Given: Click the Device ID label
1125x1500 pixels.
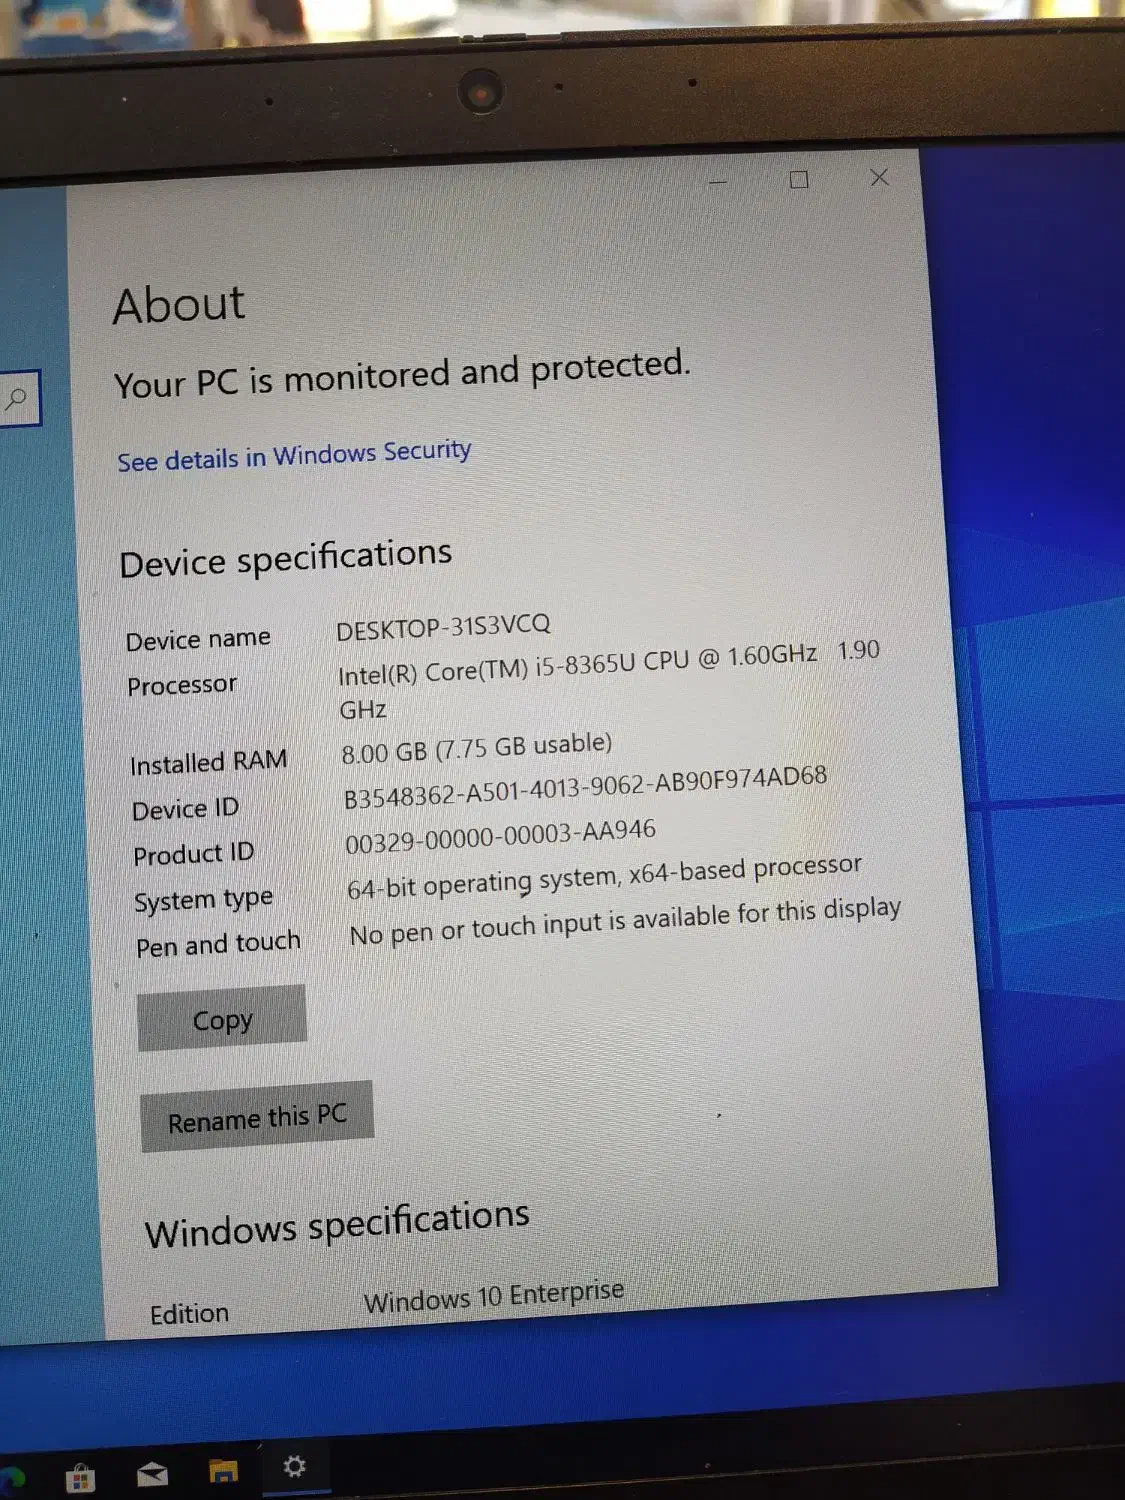Looking at the screenshot, I should coord(185,808).
